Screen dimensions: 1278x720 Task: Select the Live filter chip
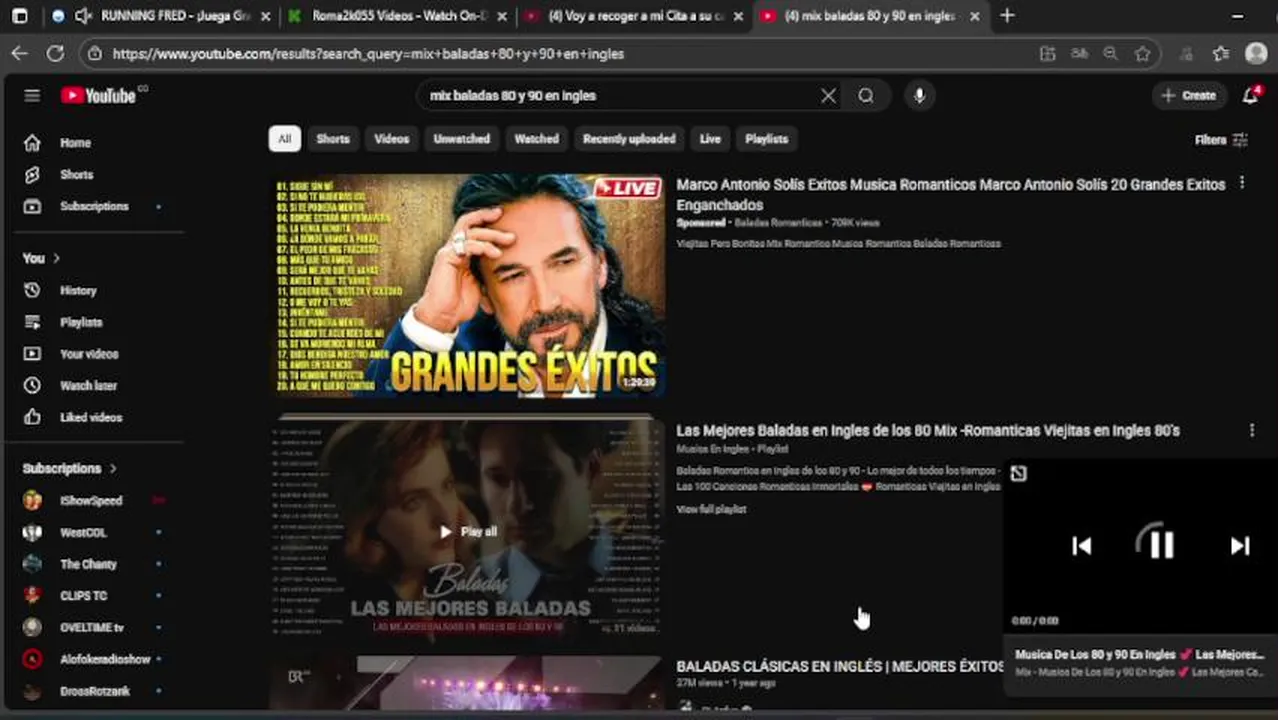tap(710, 139)
